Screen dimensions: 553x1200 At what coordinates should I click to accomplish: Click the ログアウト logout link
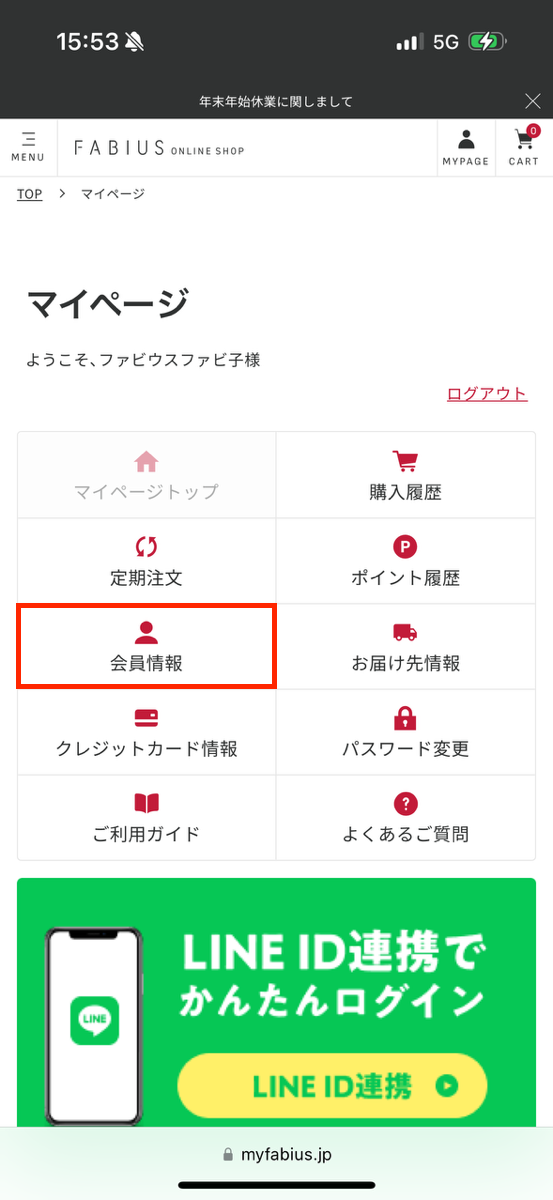coord(487,393)
